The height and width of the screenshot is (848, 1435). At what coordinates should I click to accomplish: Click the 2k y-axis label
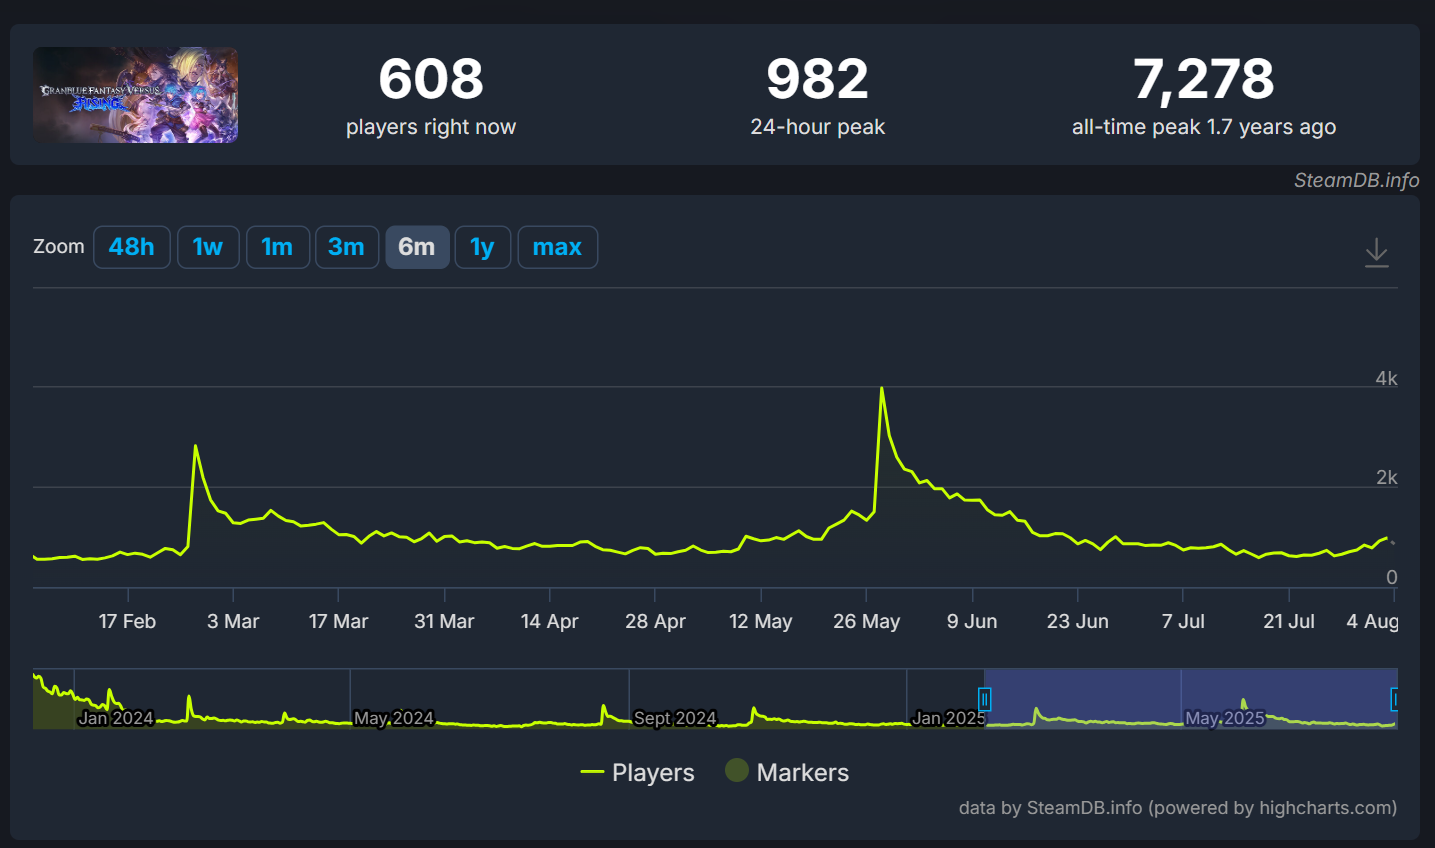pyautogui.click(x=1386, y=477)
